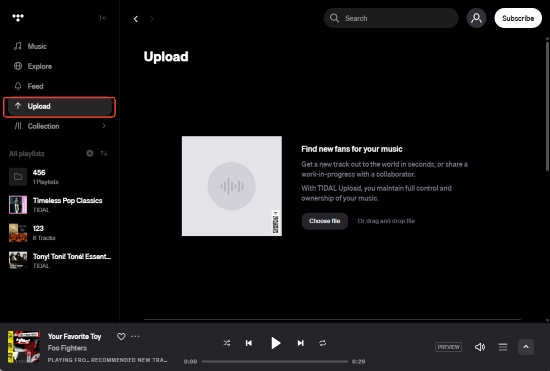This screenshot has height=371, width=550.
Task: Click the play button
Action: pyautogui.click(x=276, y=343)
